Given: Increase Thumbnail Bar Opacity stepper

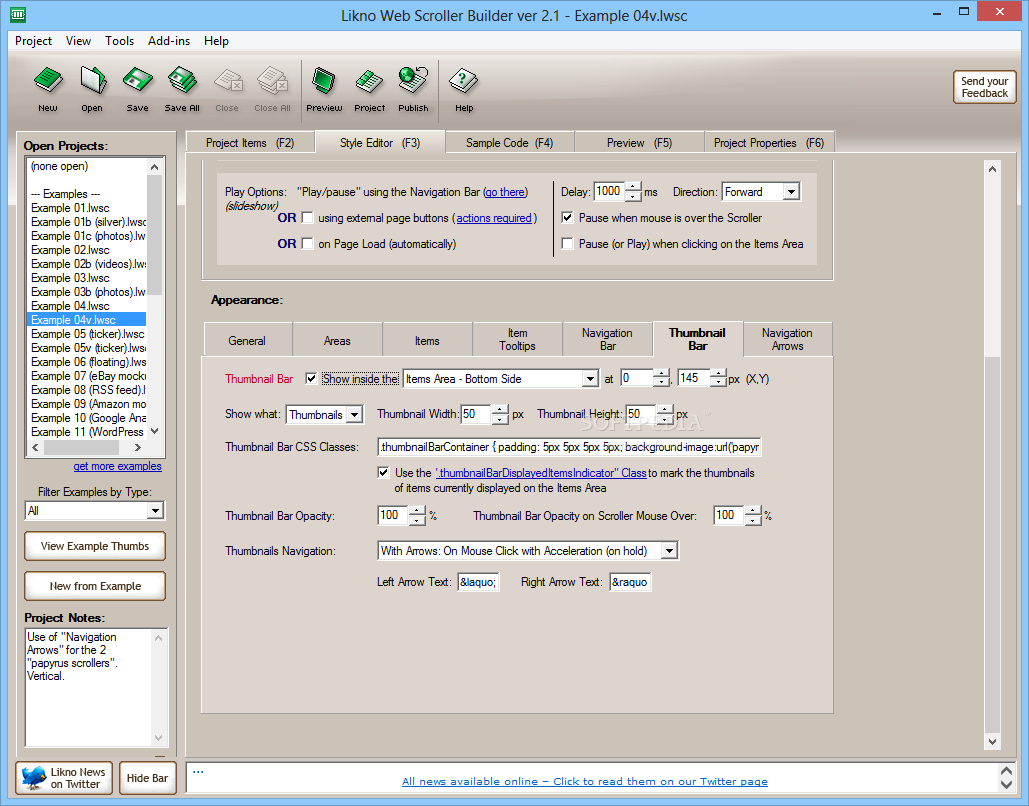Looking at the screenshot, I should click(x=417, y=511).
